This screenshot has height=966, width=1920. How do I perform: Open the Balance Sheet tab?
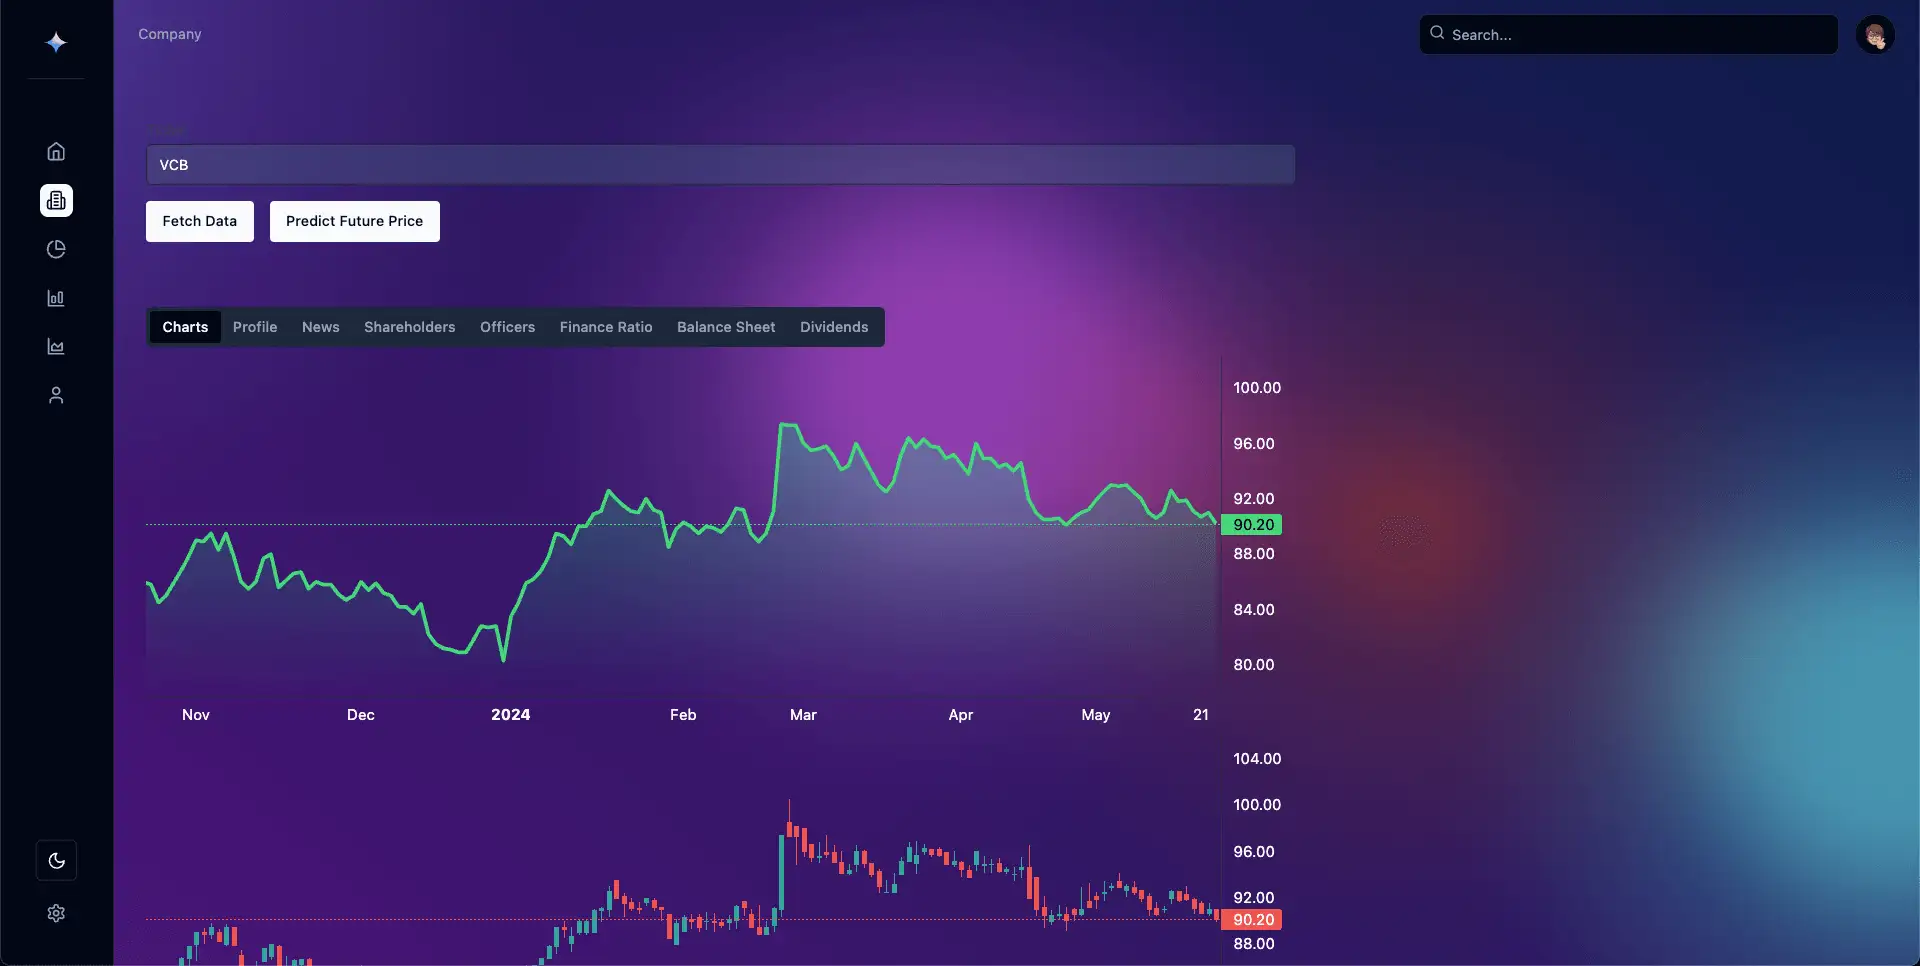click(x=726, y=327)
